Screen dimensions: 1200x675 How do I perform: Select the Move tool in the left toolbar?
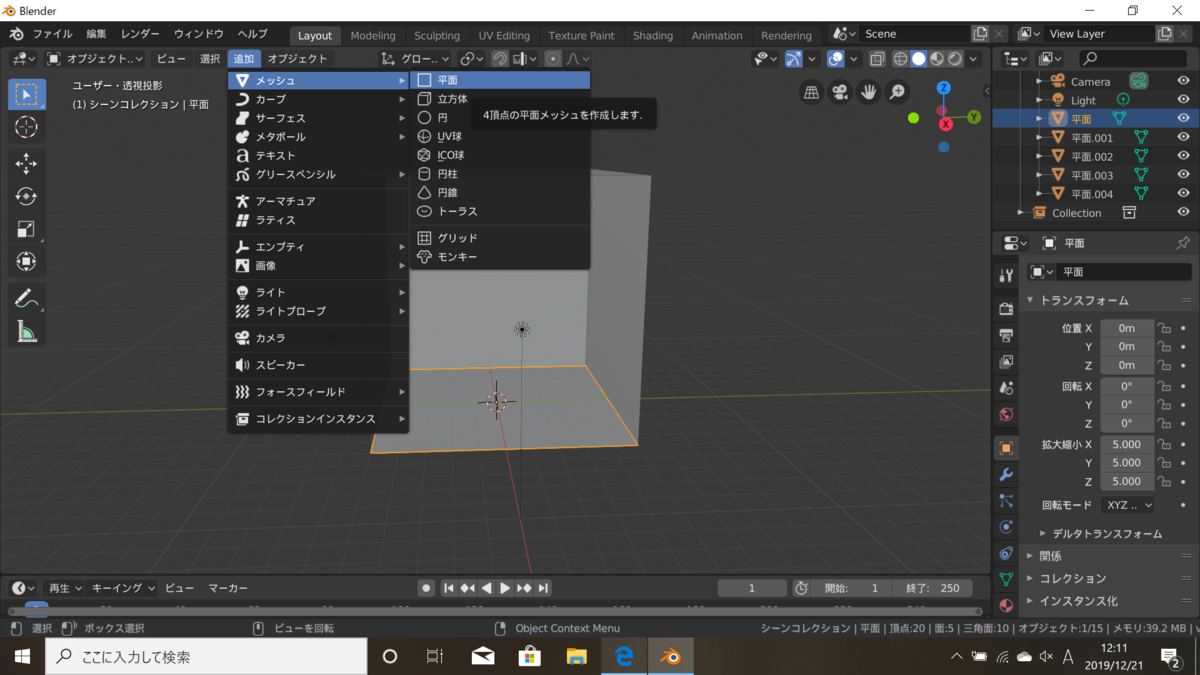point(26,163)
